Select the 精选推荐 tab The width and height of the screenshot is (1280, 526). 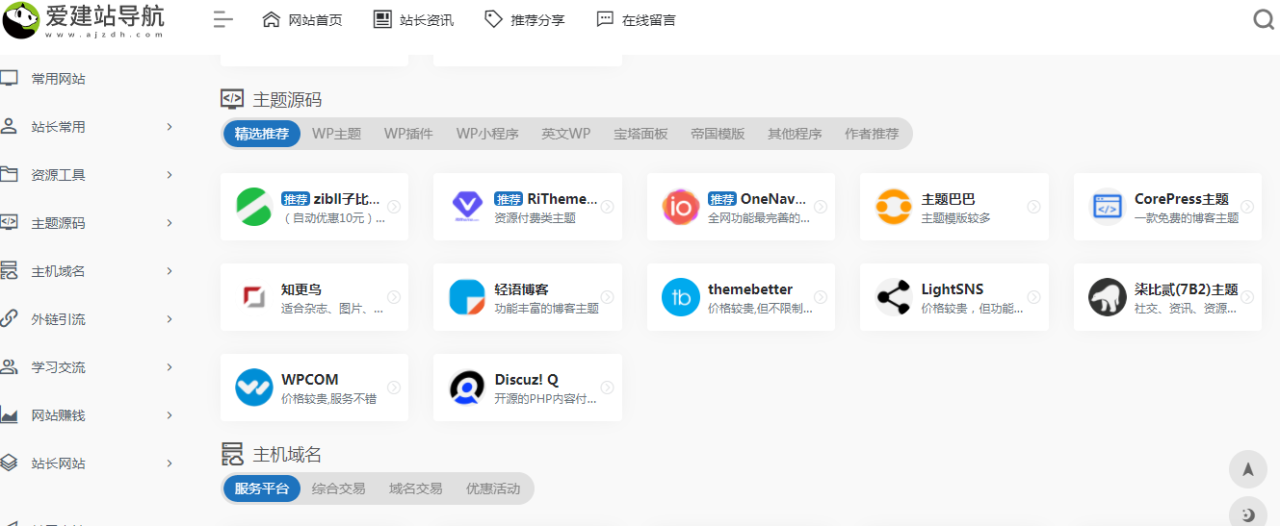pyautogui.click(x=262, y=134)
